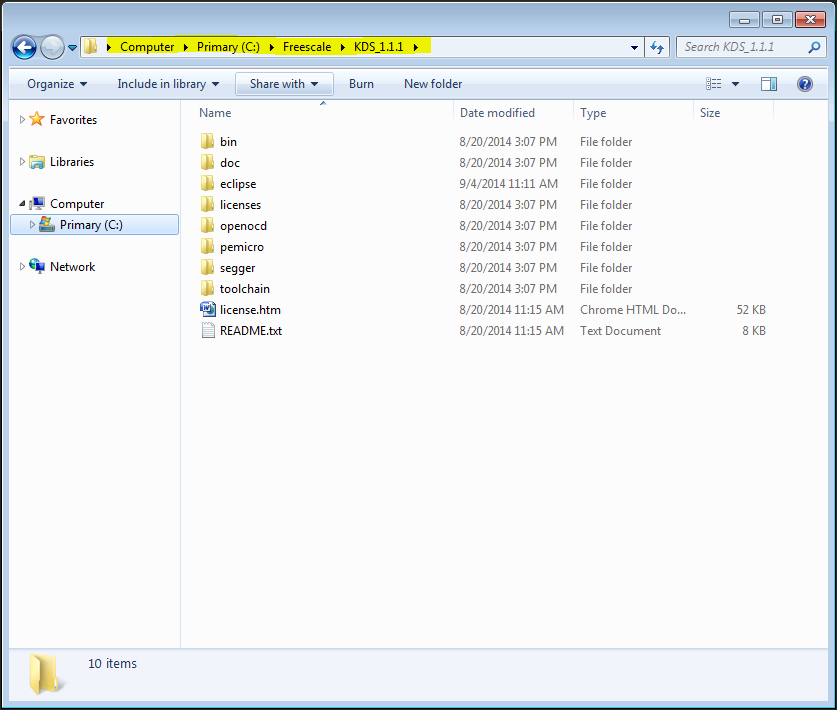Select the licenses folder icon
The image size is (837, 710).
pyautogui.click(x=207, y=204)
